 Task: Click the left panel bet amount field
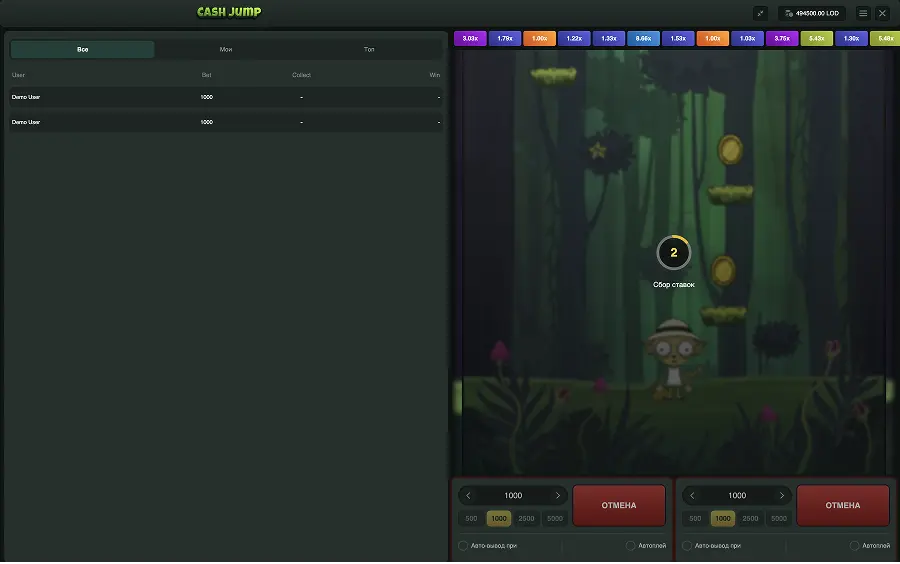pos(513,495)
